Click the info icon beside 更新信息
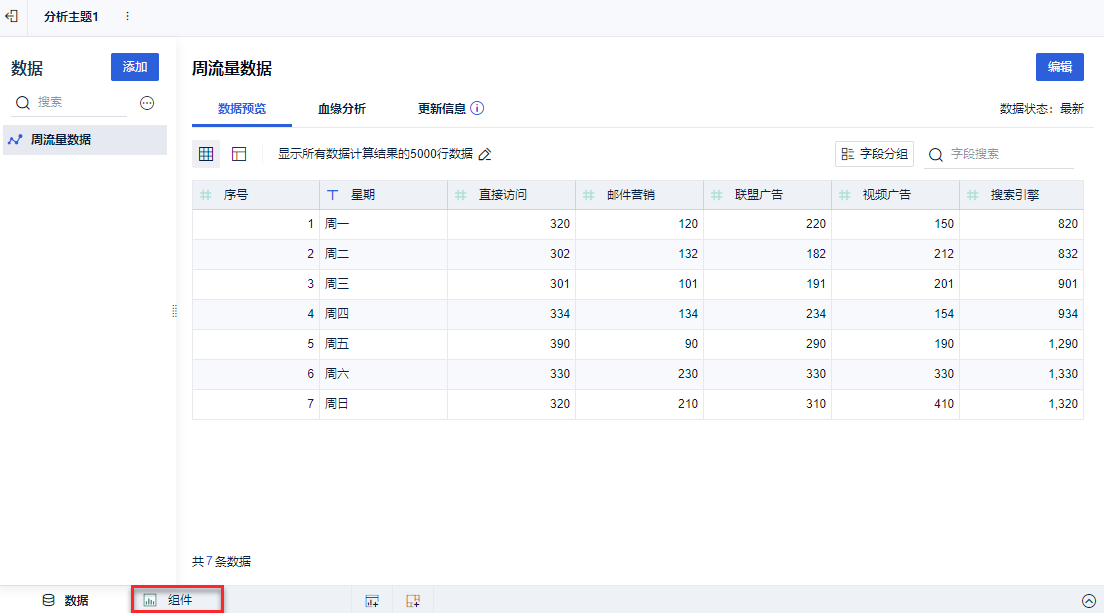The image size is (1104, 613). 477,108
